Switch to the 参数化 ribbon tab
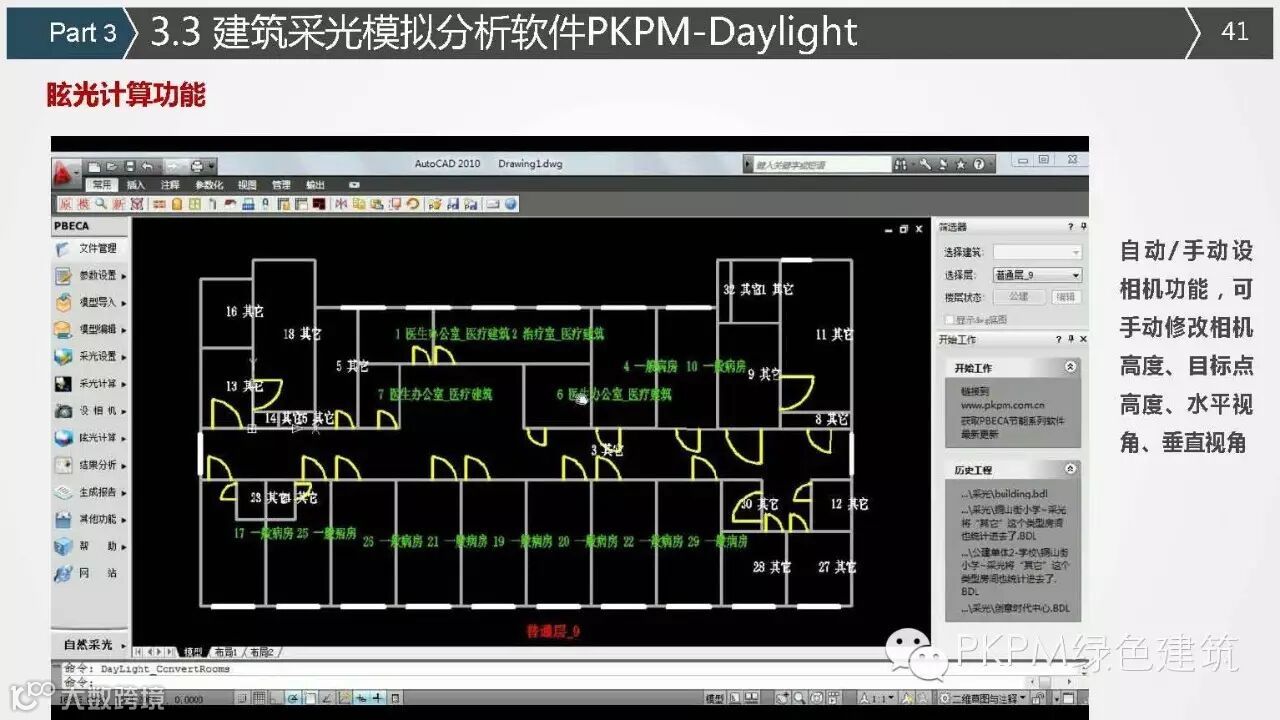This screenshot has width=1280, height=720. pos(209,185)
